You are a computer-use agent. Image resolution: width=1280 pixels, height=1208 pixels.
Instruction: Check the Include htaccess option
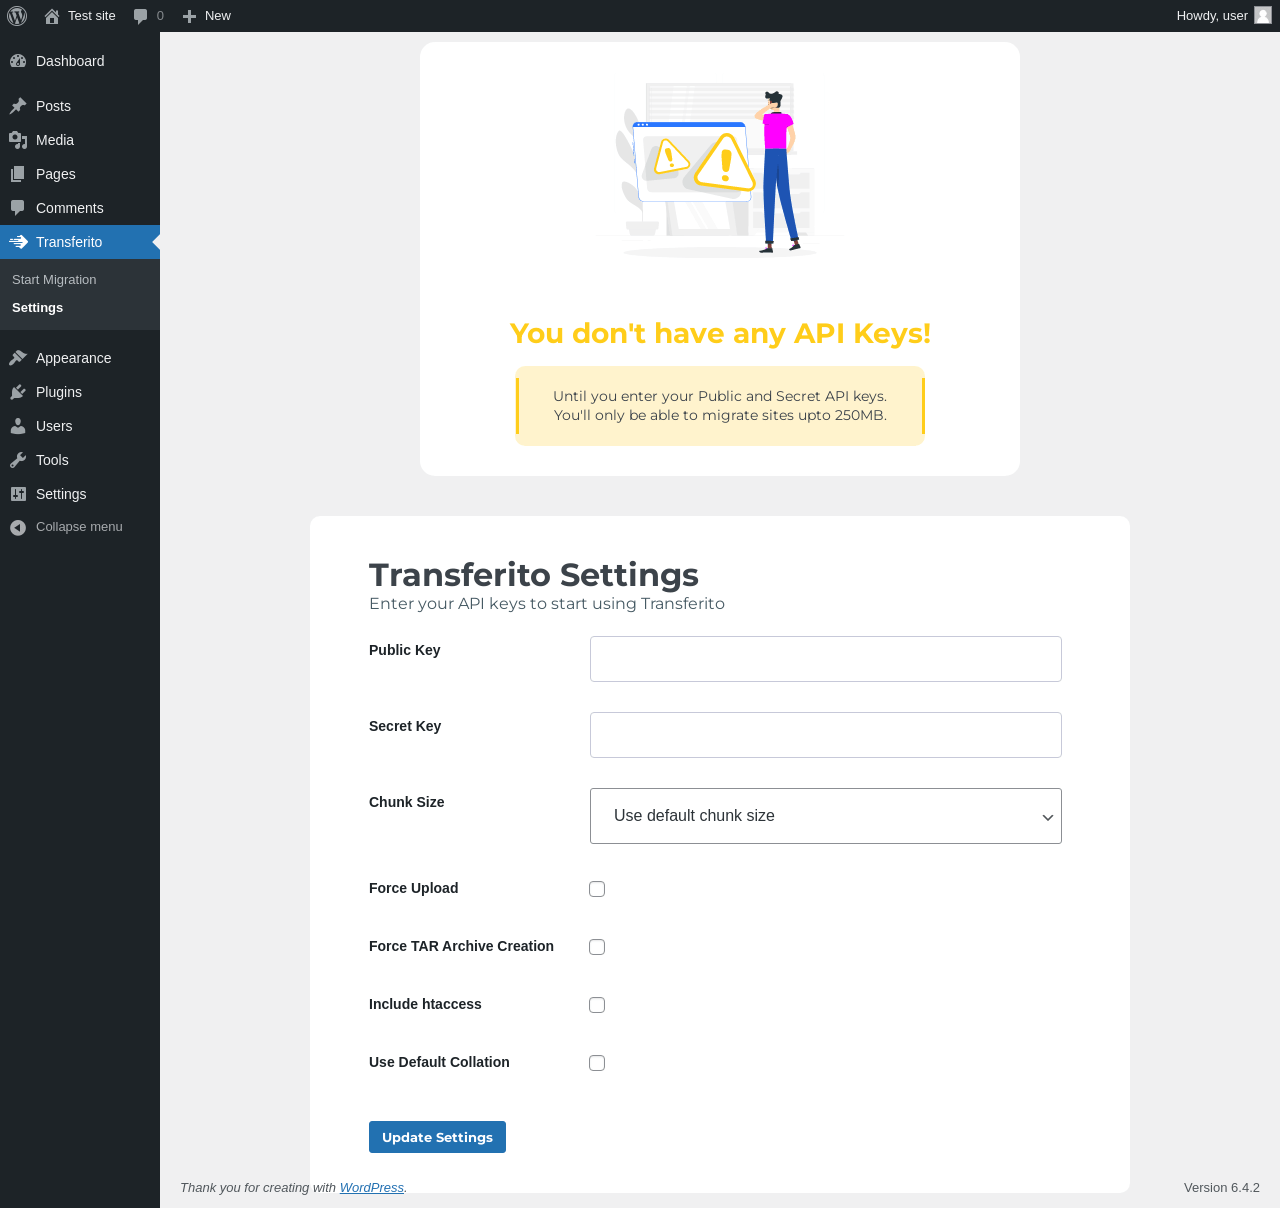(597, 1005)
